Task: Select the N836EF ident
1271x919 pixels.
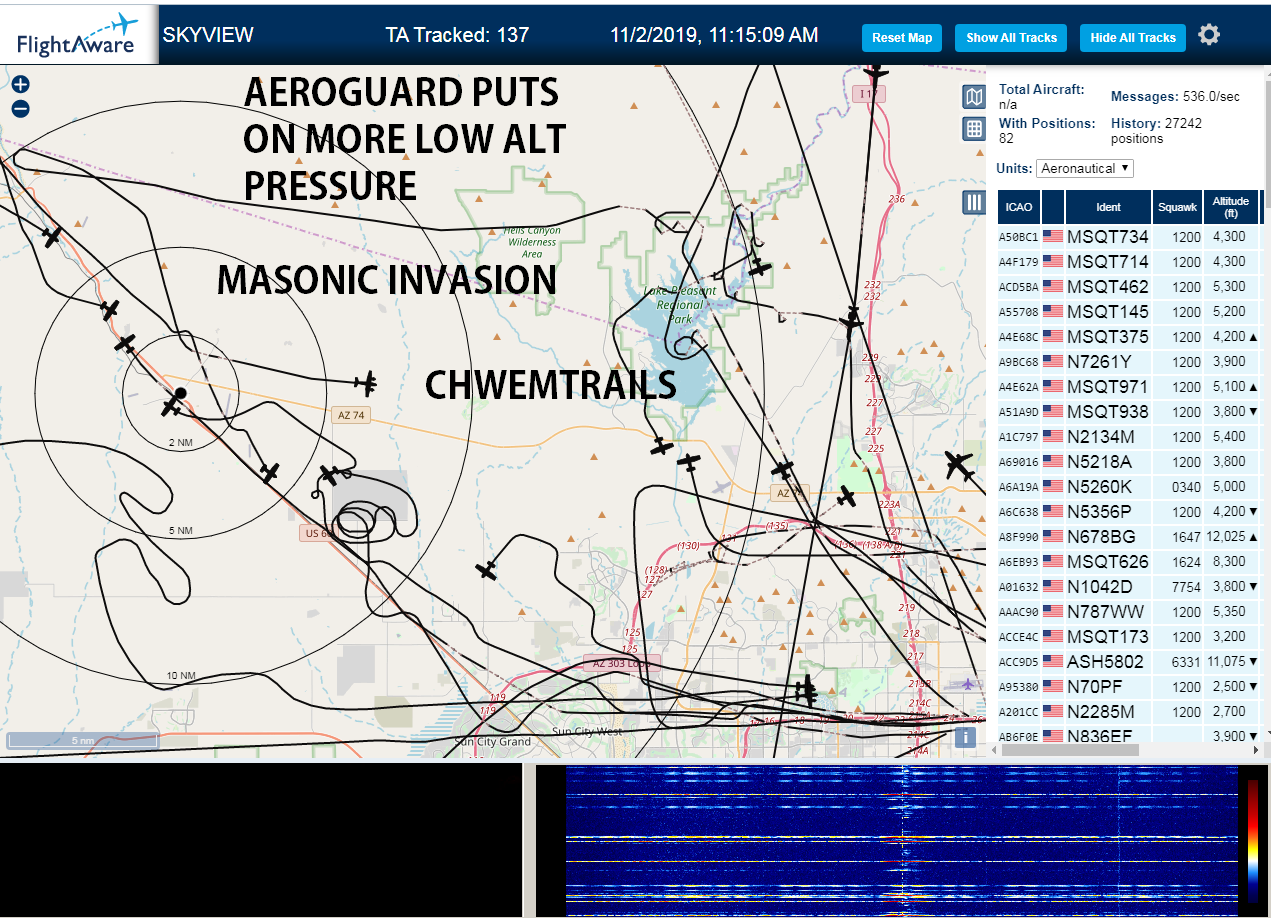Action: [1100, 736]
